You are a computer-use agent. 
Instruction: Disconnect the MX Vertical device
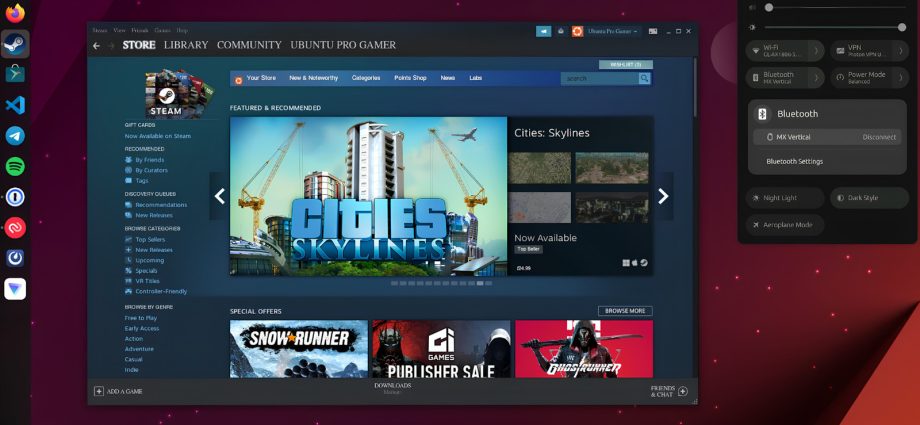[879, 137]
